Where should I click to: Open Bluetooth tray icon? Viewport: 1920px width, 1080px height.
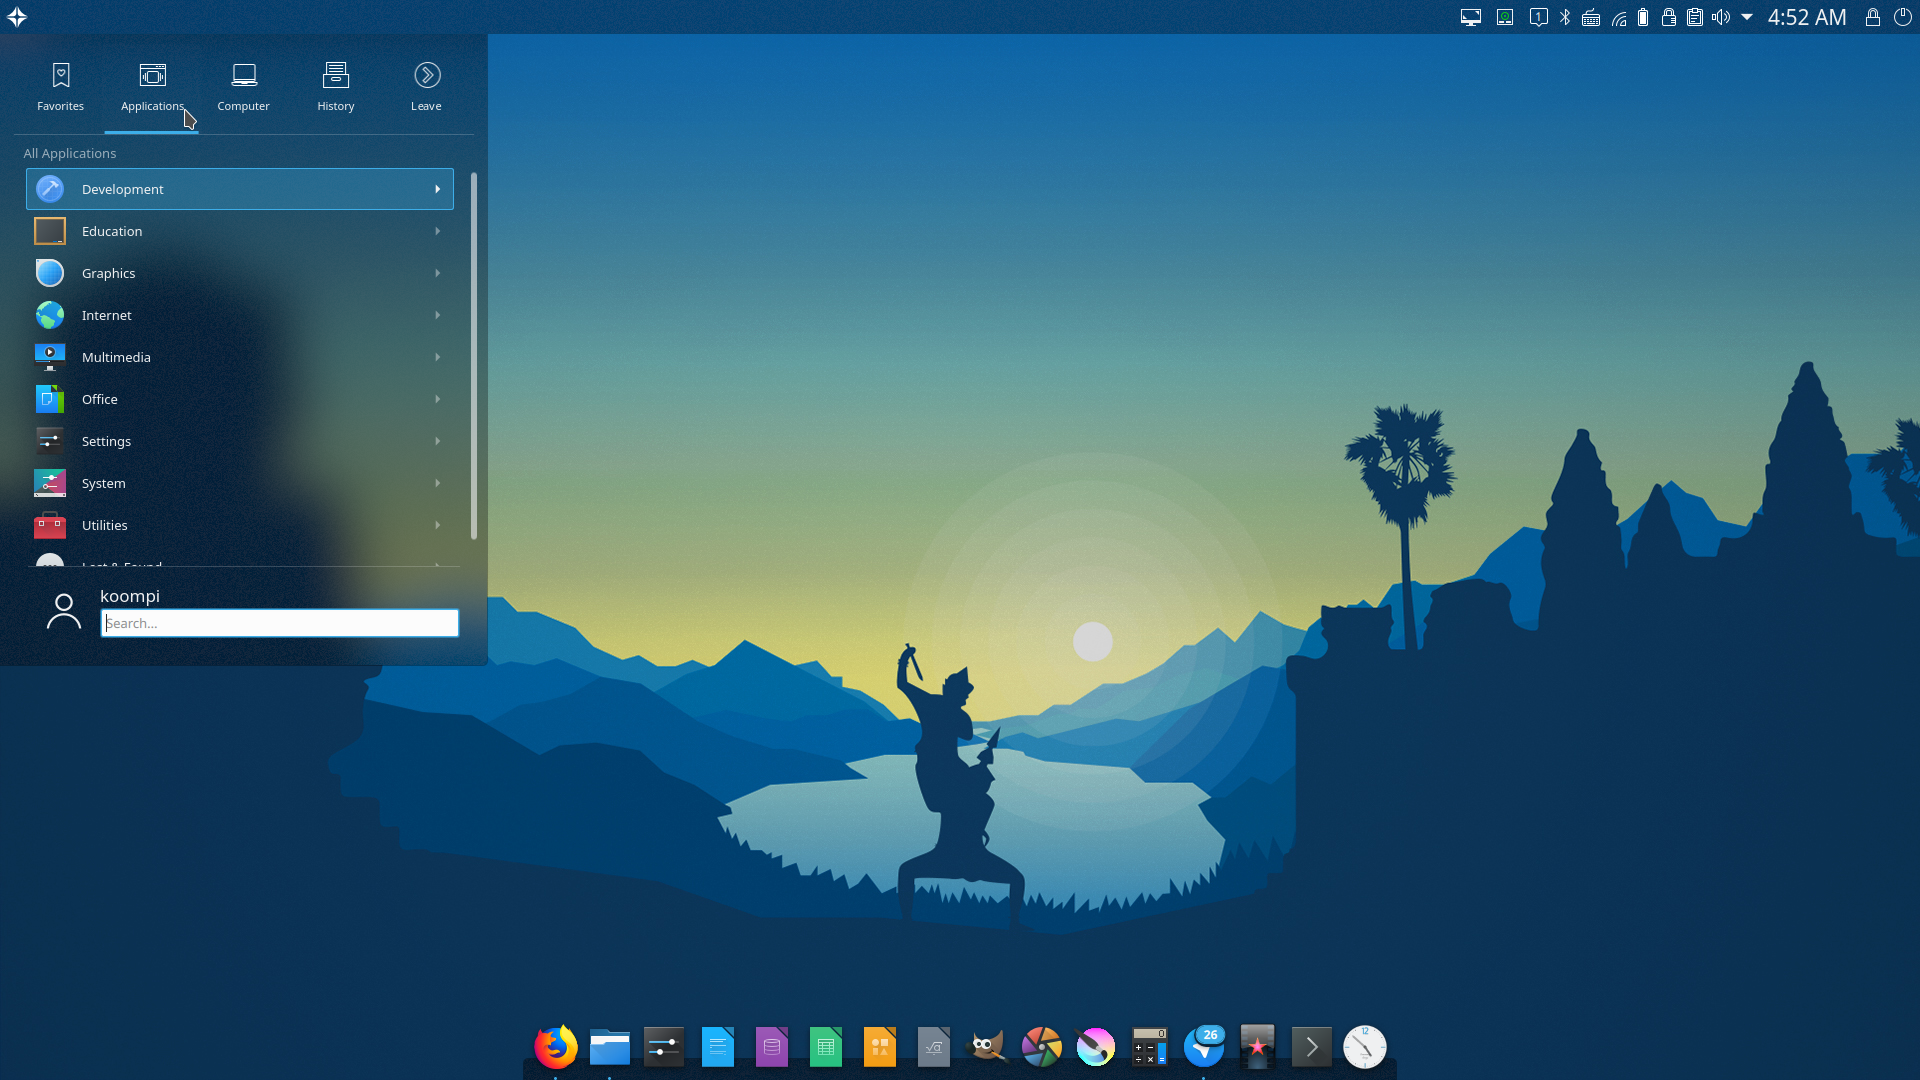tap(1566, 17)
